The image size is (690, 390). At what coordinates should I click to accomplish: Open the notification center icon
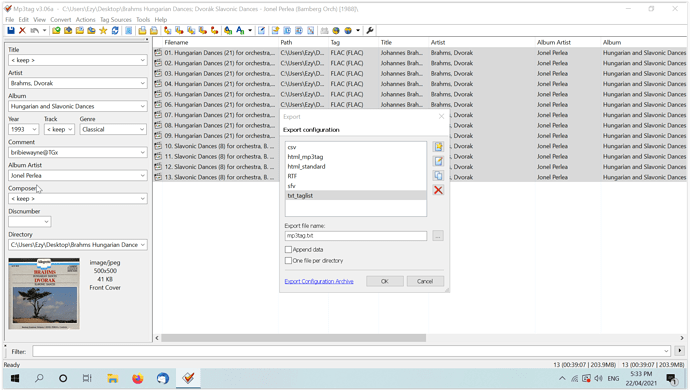click(x=671, y=379)
